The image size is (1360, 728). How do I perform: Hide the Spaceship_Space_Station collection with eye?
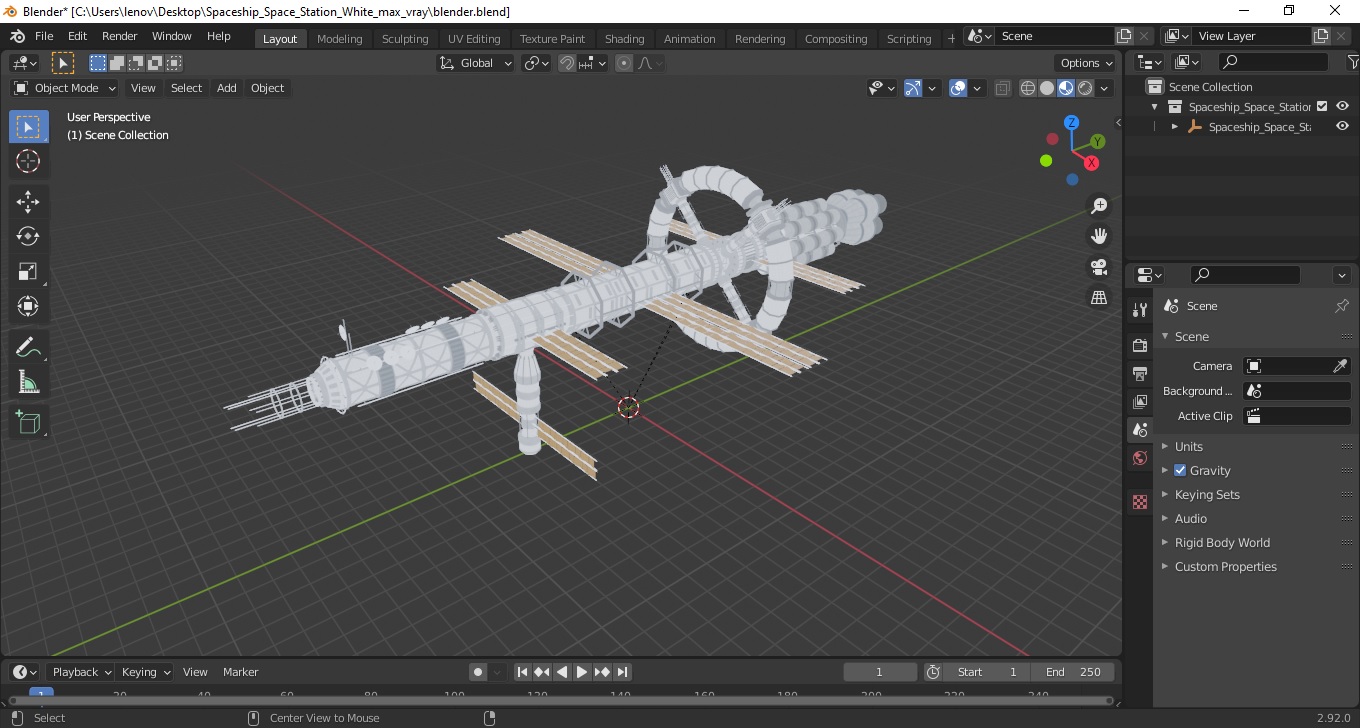coord(1343,106)
